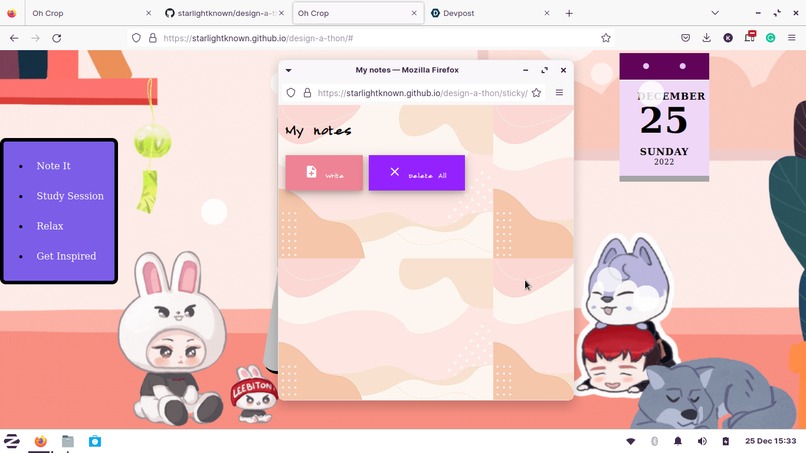
Task: Switch to the starlightknown/design-a-thon GitHub tab
Action: click(x=225, y=13)
